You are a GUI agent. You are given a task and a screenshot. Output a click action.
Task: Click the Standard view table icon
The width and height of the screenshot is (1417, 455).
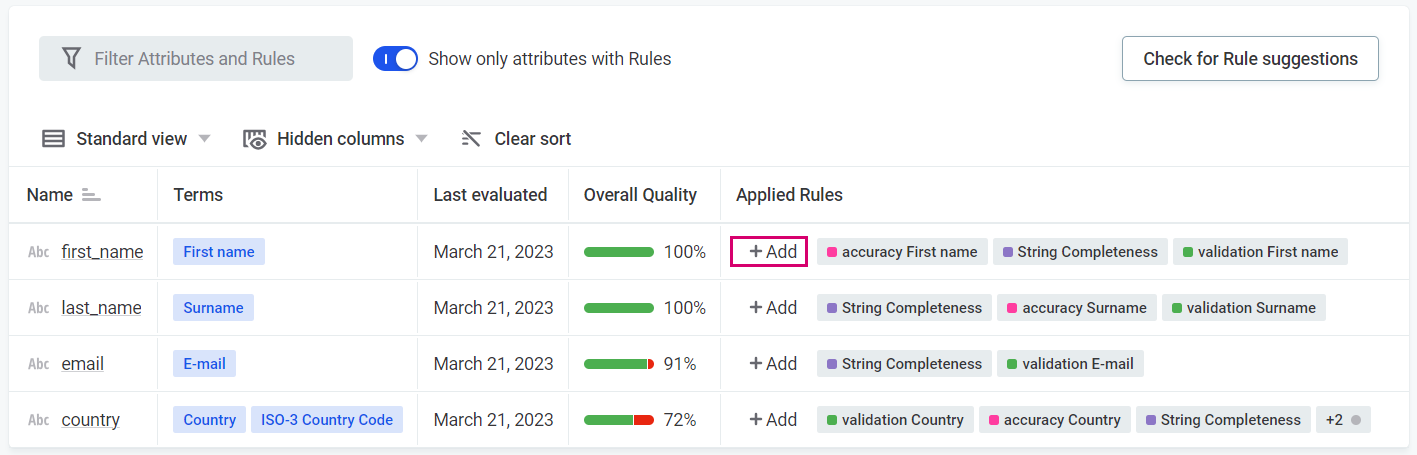(53, 139)
